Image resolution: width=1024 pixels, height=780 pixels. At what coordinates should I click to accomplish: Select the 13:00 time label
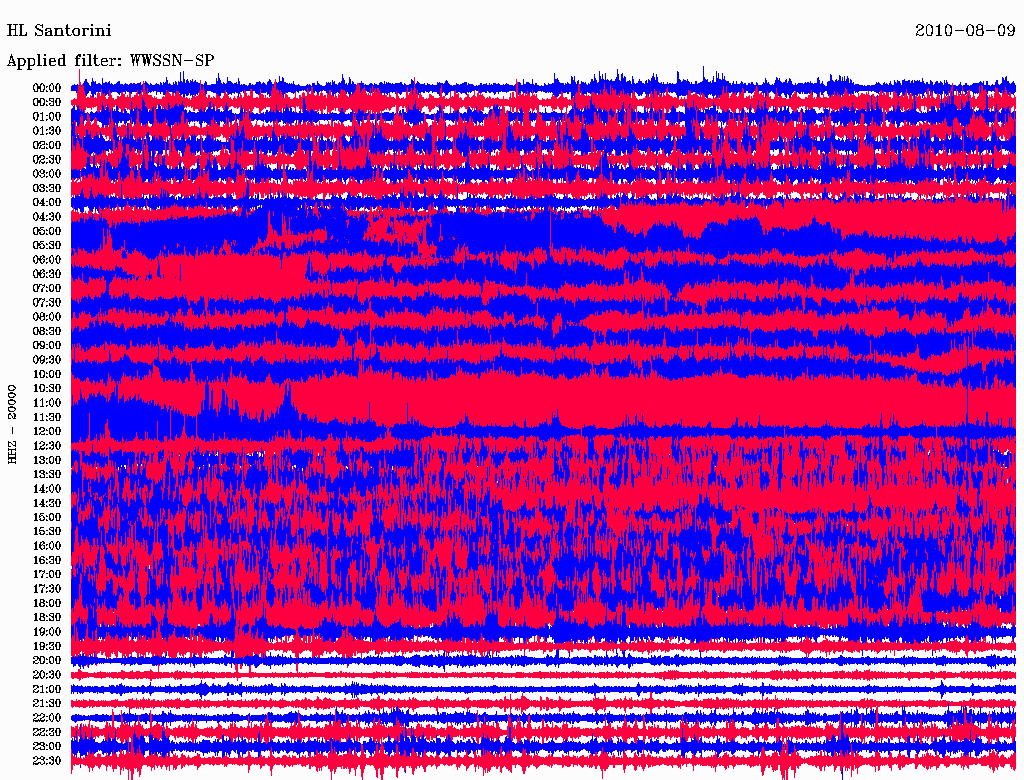coord(46,460)
